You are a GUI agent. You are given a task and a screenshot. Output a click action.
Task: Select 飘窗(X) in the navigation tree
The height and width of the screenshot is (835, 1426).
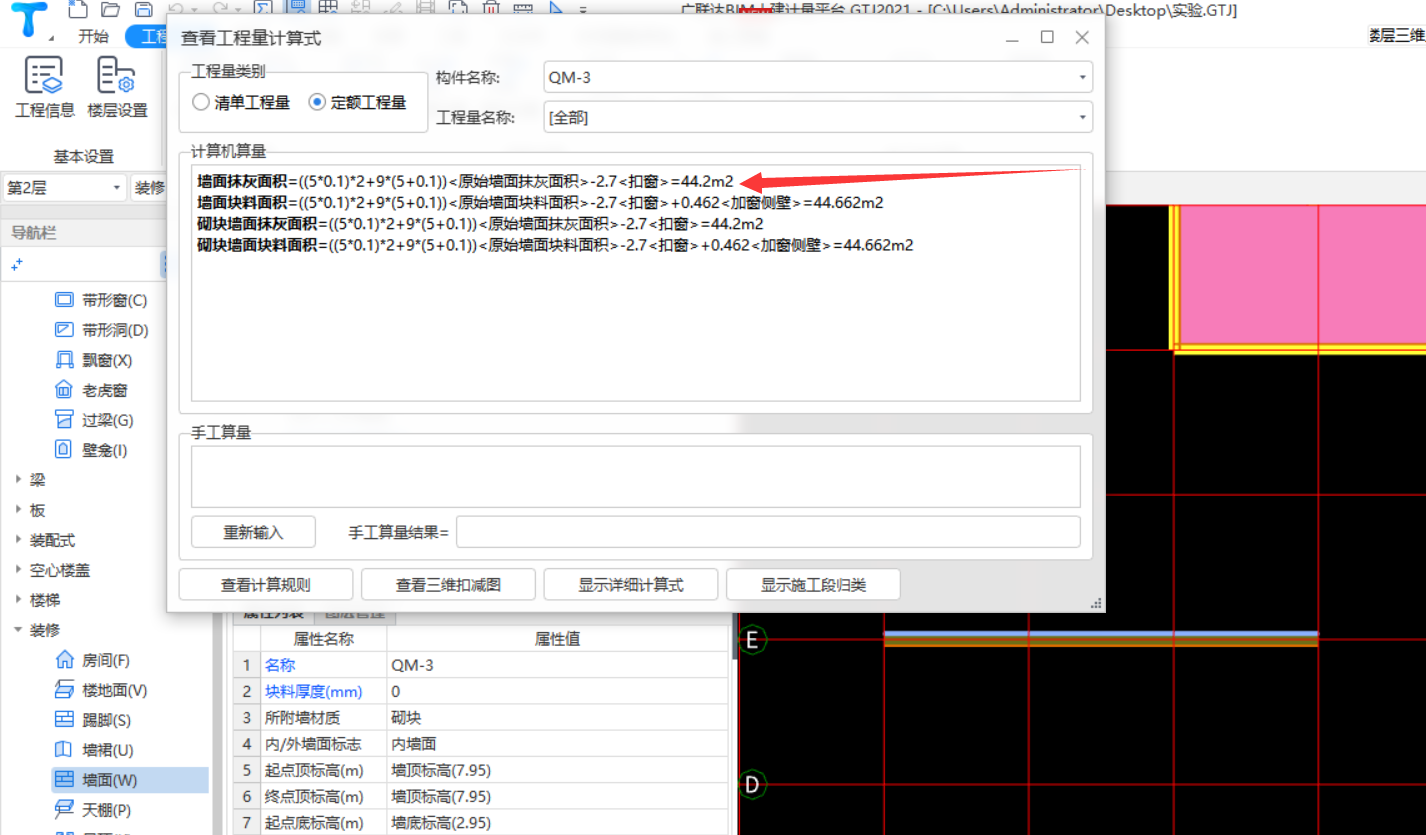pyautogui.click(x=93, y=360)
